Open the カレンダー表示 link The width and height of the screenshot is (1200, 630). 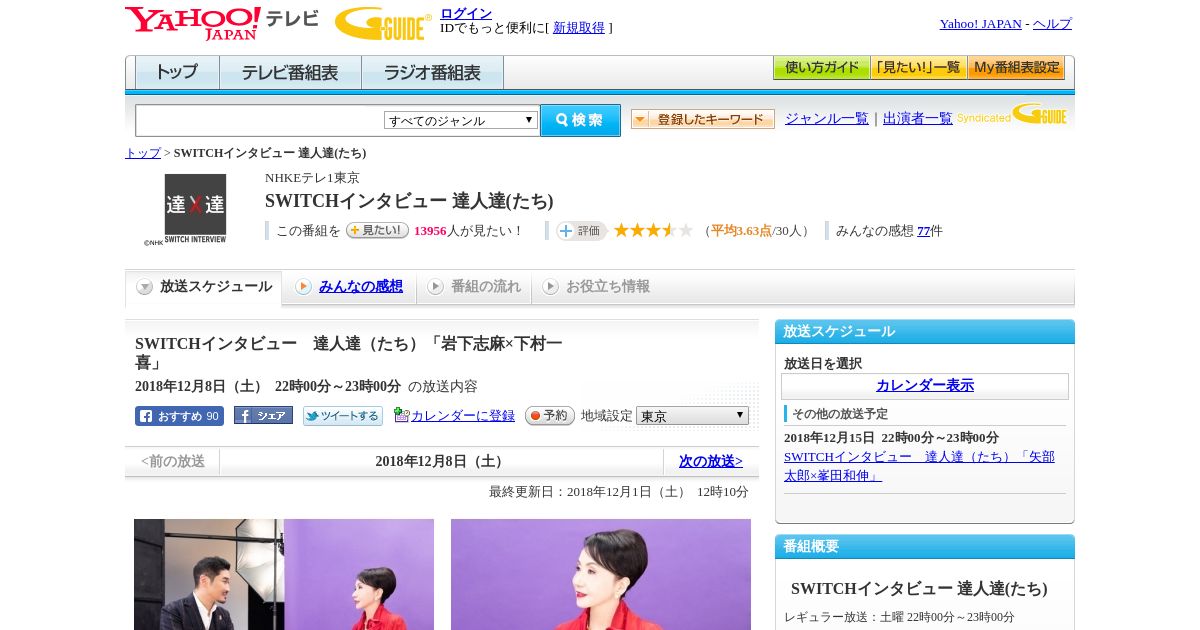925,386
